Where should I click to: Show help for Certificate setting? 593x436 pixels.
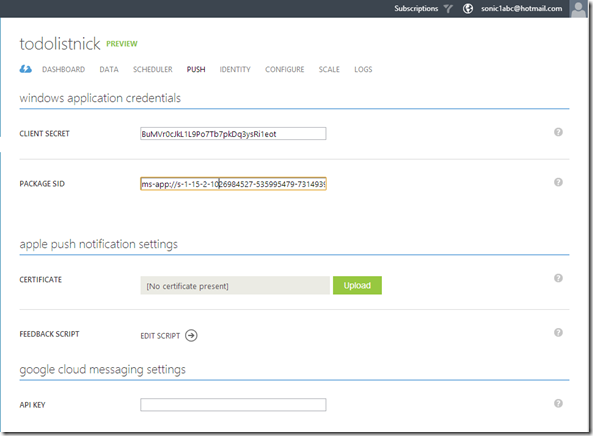(x=558, y=278)
